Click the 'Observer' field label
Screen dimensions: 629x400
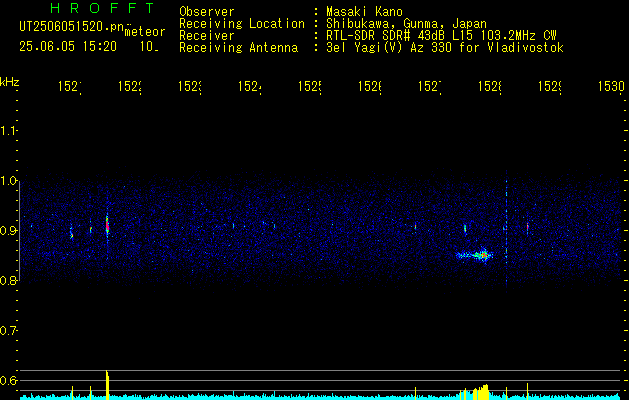coord(207,12)
